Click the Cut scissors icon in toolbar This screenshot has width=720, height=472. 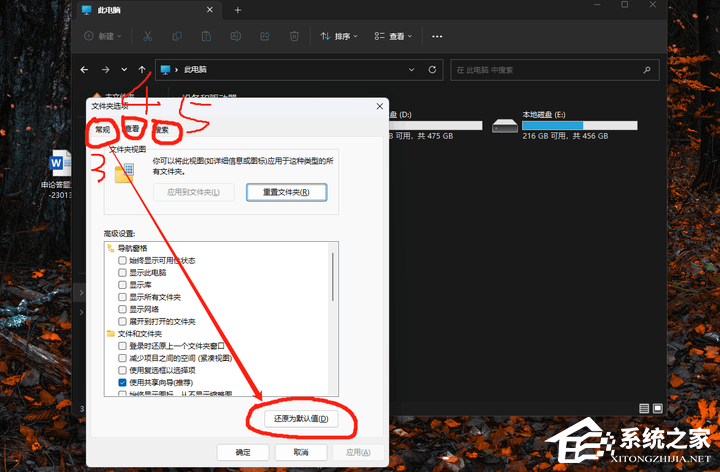(x=147, y=37)
